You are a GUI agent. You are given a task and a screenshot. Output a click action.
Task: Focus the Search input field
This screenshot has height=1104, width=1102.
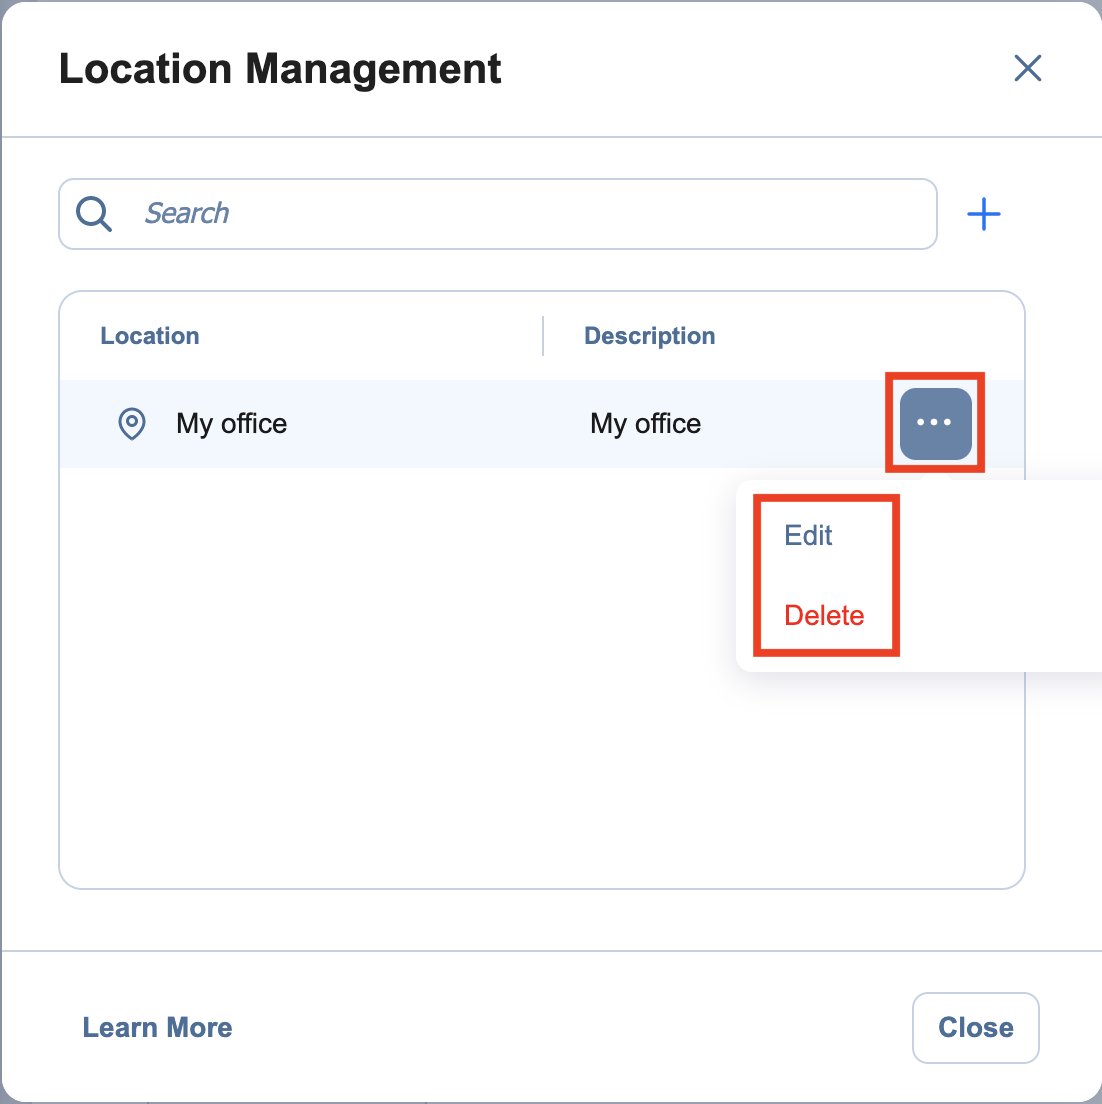(520, 214)
